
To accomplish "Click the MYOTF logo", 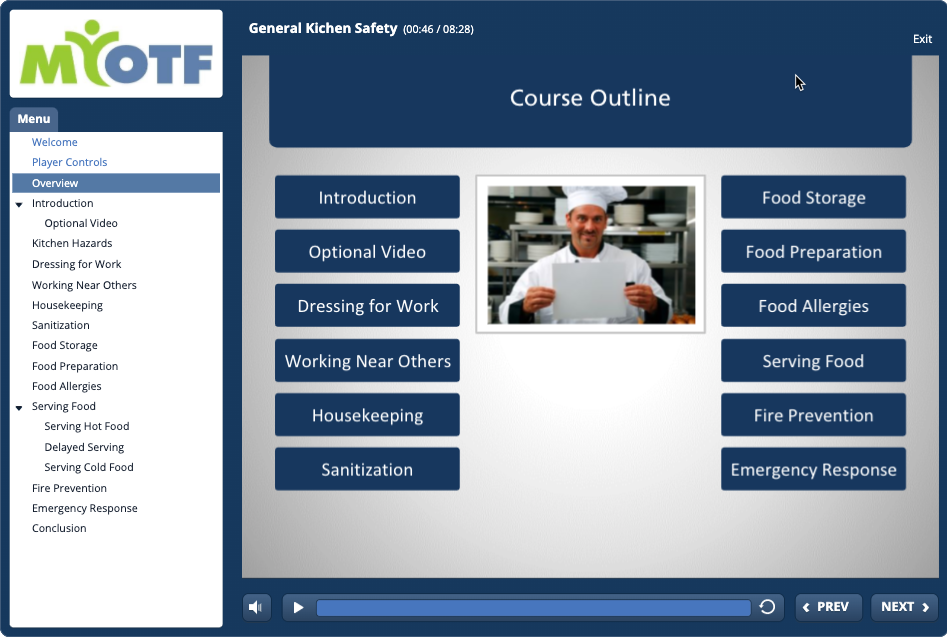I will point(116,54).
